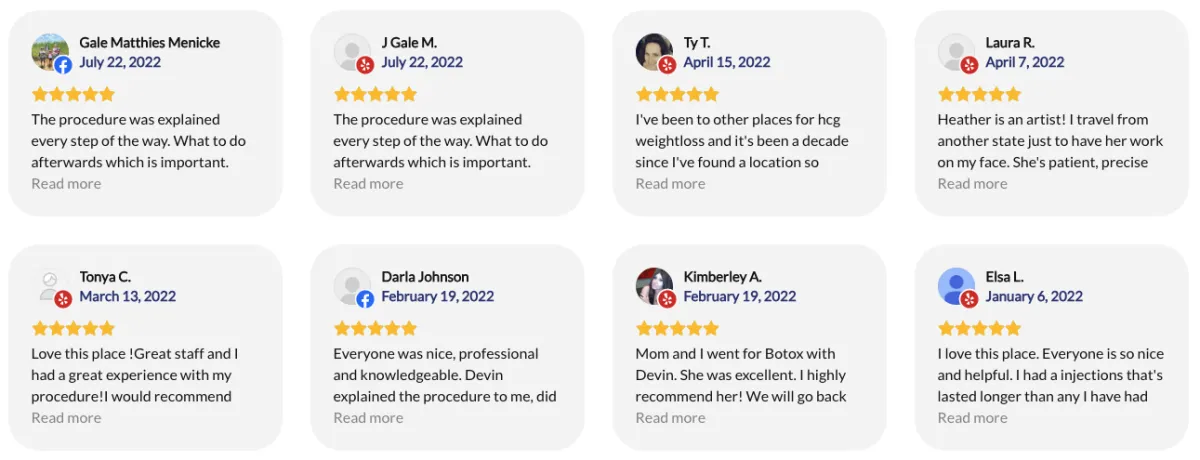
Task: Click the Facebook badge on Gale Matthies Menicke's avatar
Action: [x=63, y=65]
